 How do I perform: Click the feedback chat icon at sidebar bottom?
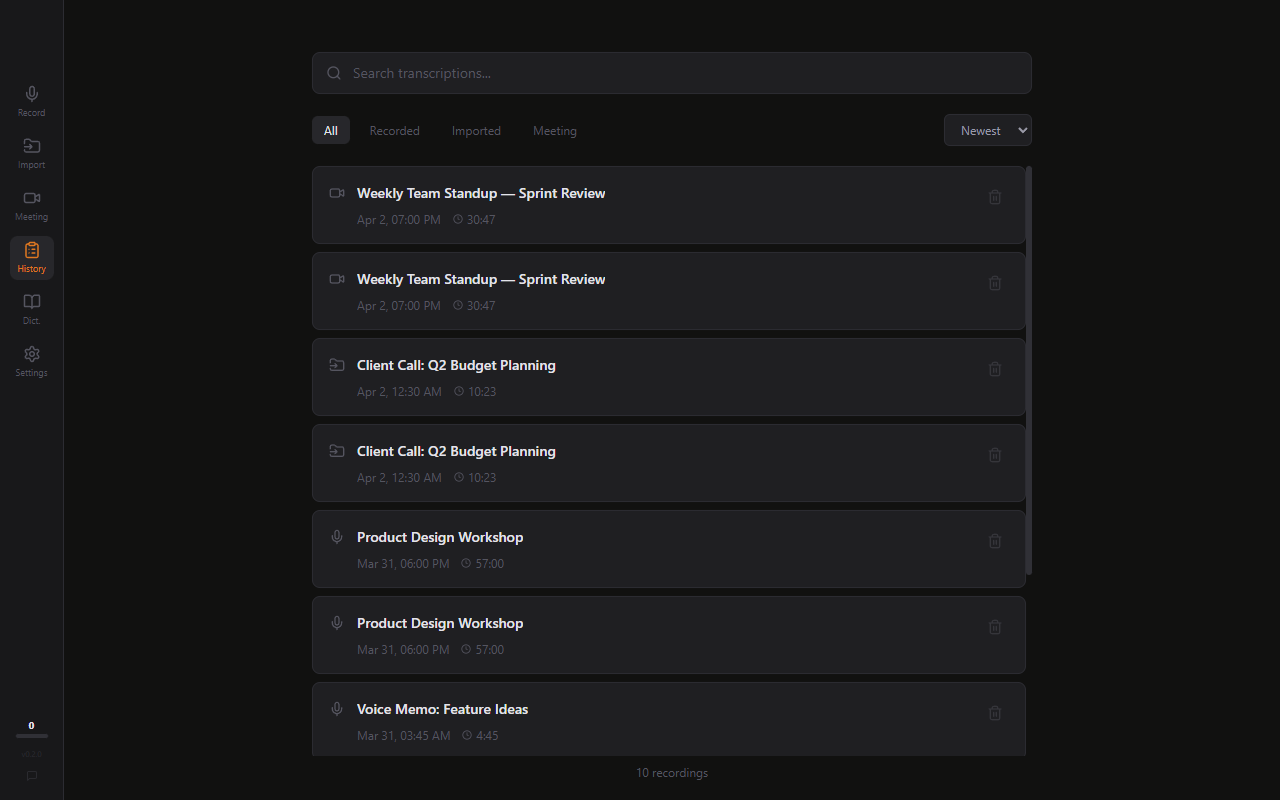coord(32,776)
